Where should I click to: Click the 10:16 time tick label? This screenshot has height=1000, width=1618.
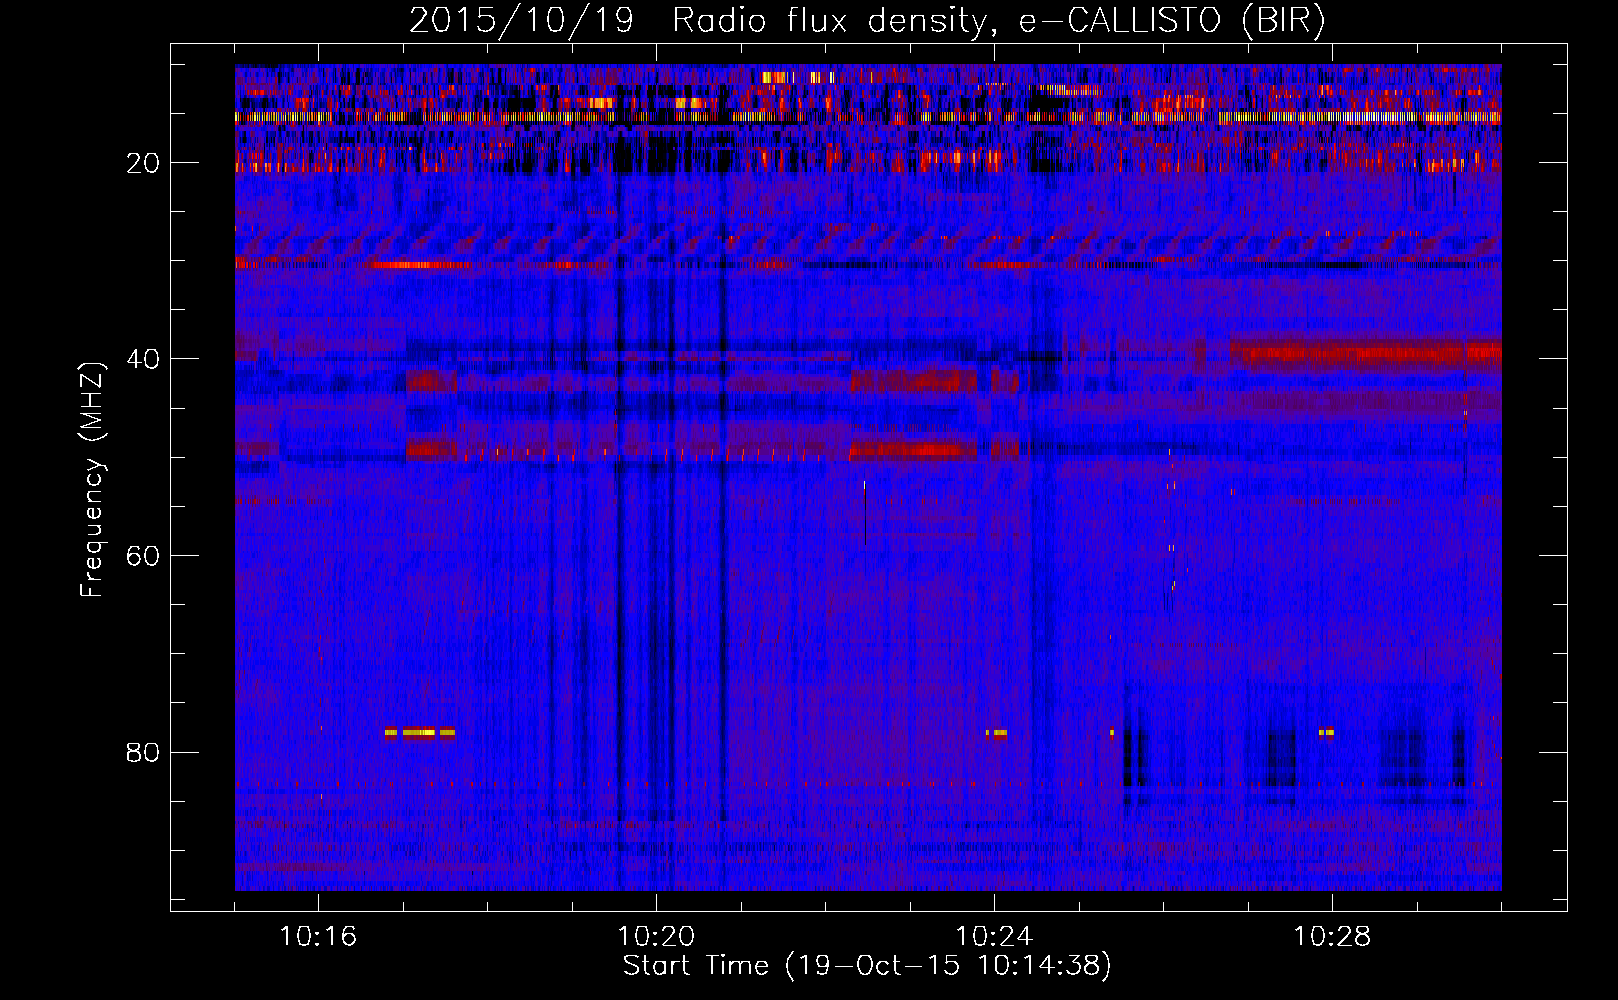tap(318, 936)
